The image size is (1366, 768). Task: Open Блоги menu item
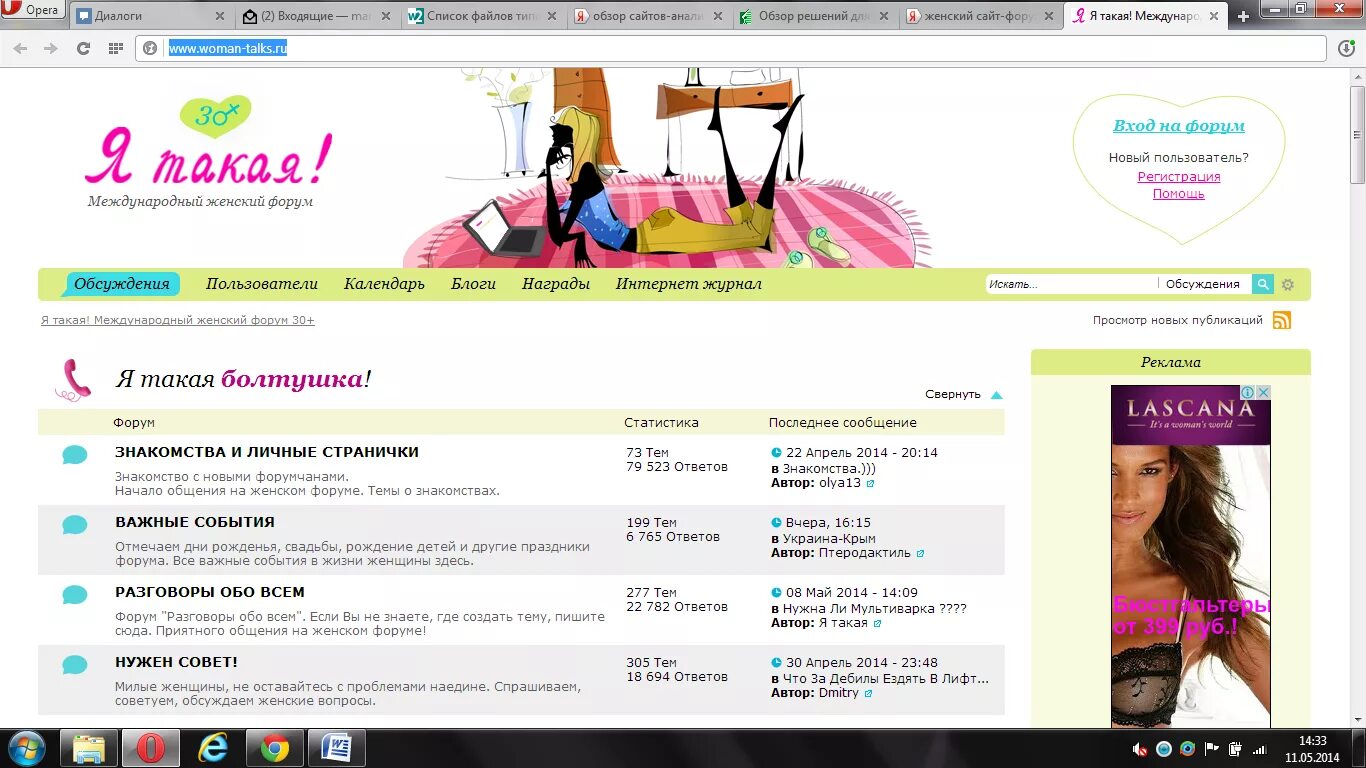473,284
